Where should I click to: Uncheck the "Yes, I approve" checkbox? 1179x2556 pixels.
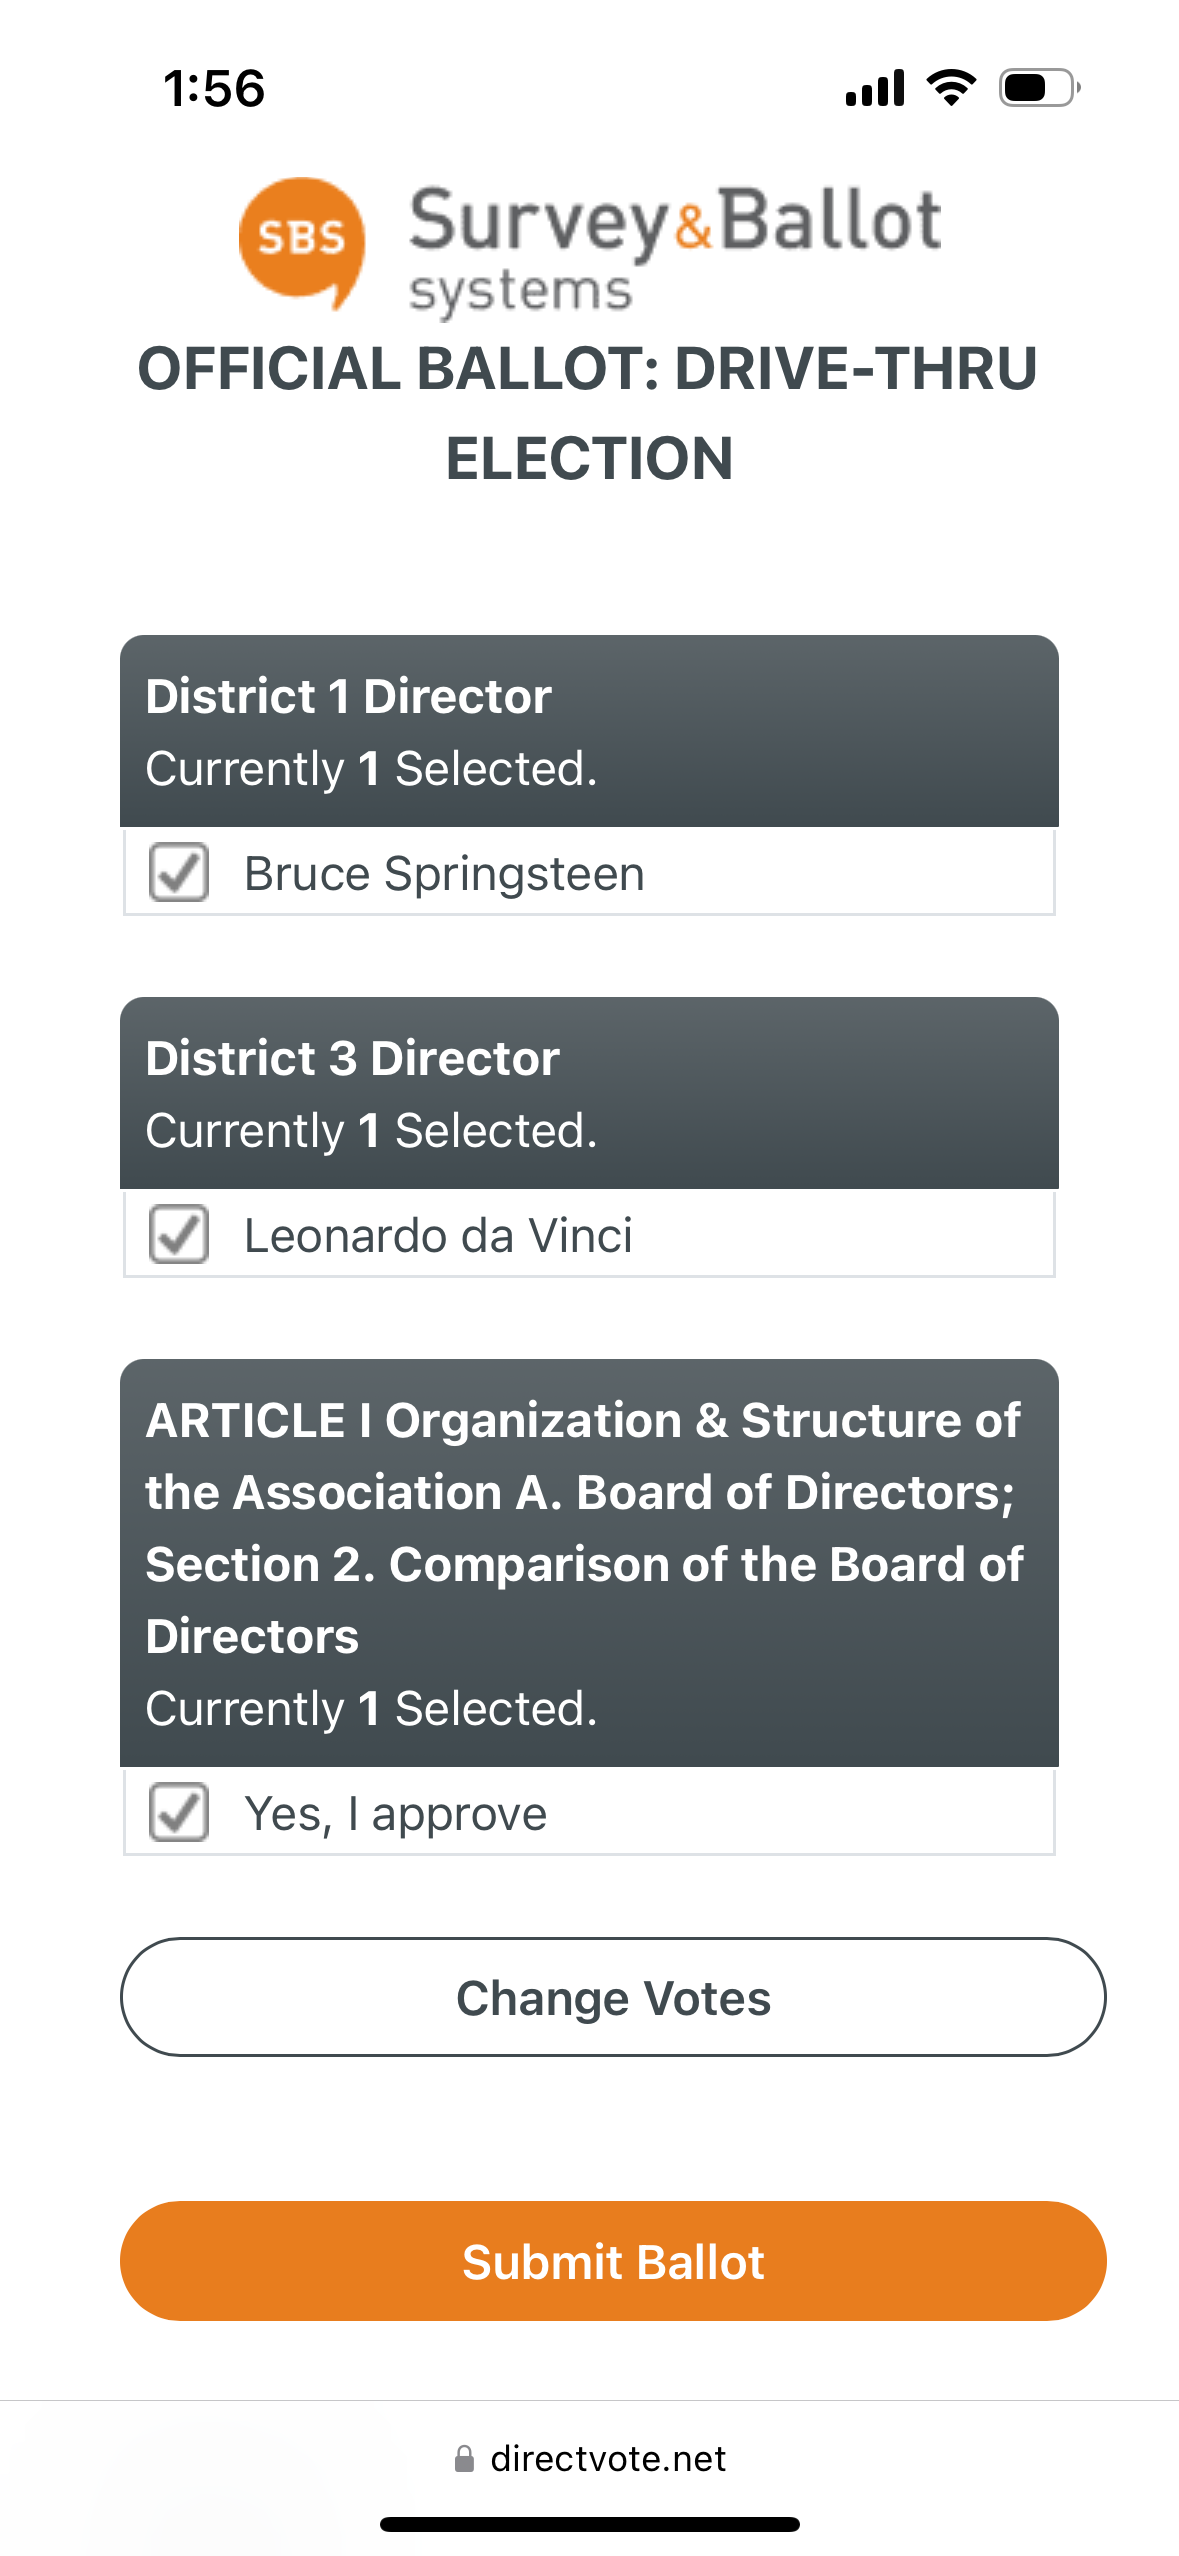click(179, 1813)
